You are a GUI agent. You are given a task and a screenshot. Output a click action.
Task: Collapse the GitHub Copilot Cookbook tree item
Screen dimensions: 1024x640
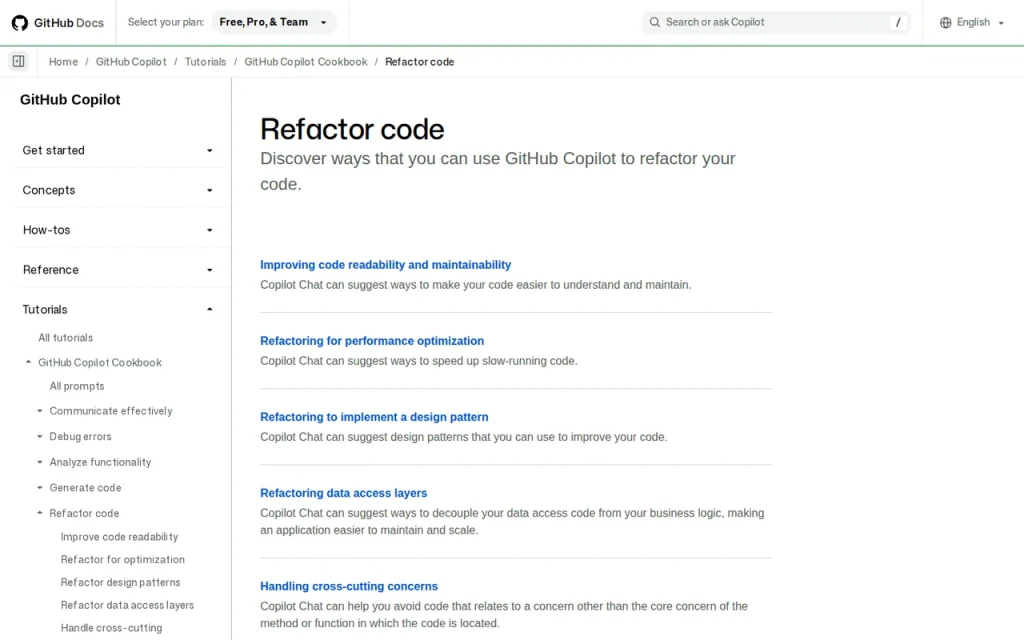click(28, 362)
